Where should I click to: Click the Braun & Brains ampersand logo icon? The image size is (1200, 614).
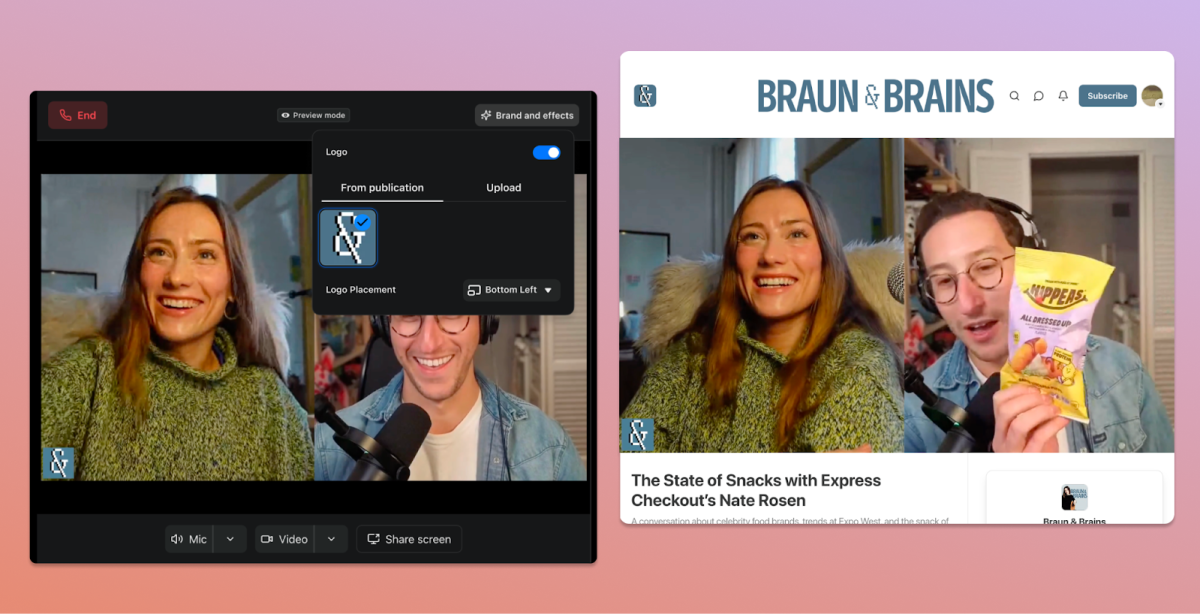tap(645, 96)
